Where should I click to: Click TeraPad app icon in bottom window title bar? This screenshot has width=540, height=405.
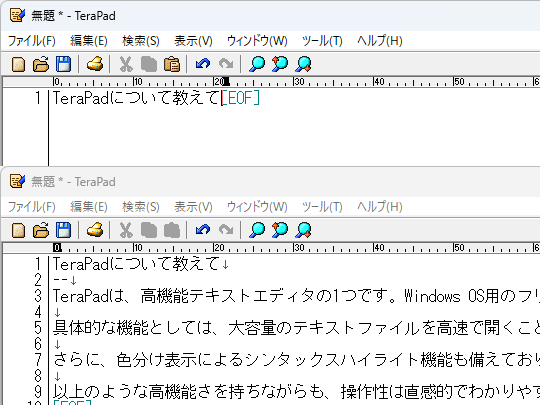coord(17,181)
